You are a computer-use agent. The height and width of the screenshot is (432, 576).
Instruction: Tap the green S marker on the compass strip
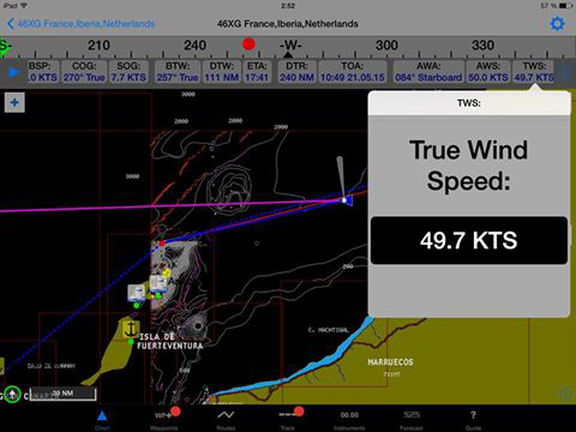click(x=4, y=47)
